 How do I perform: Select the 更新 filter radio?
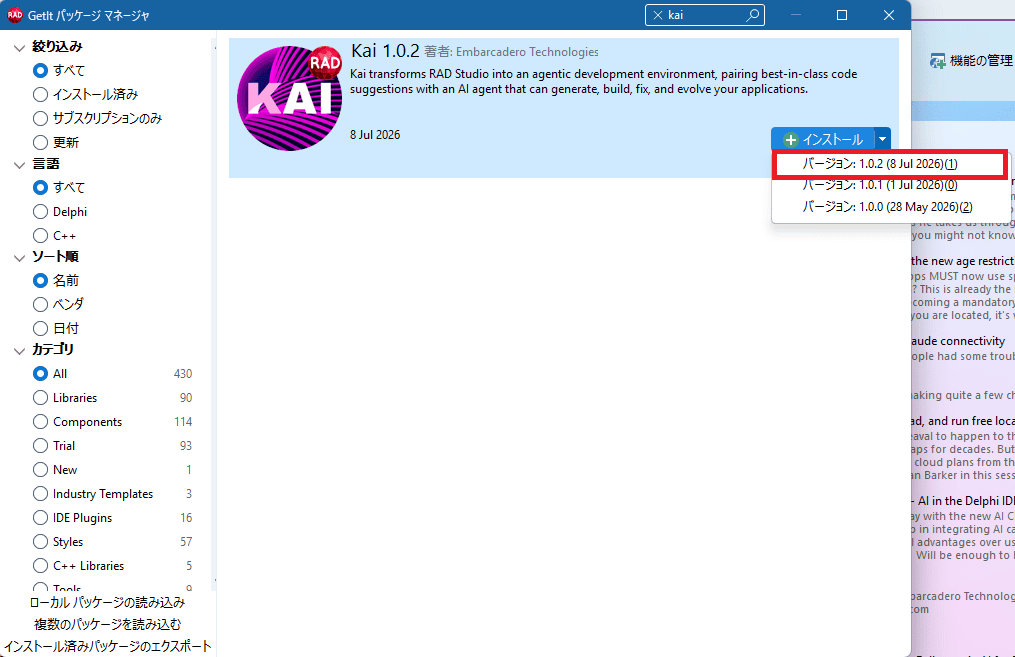click(40, 142)
